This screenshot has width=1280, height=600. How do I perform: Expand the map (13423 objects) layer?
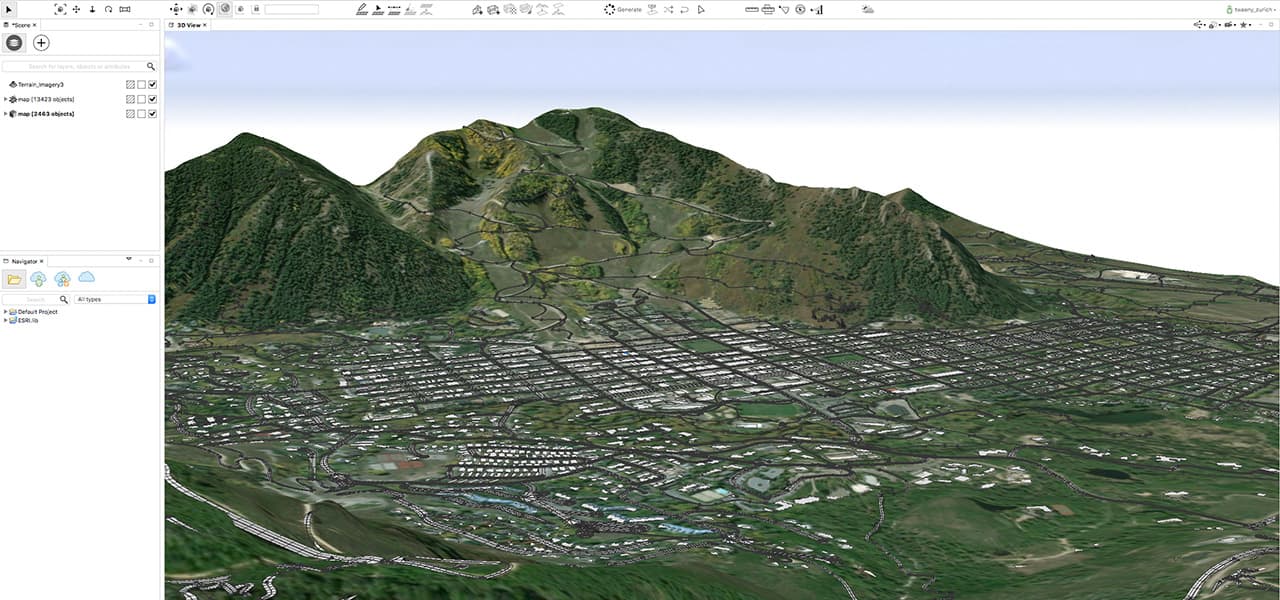(x=5, y=99)
